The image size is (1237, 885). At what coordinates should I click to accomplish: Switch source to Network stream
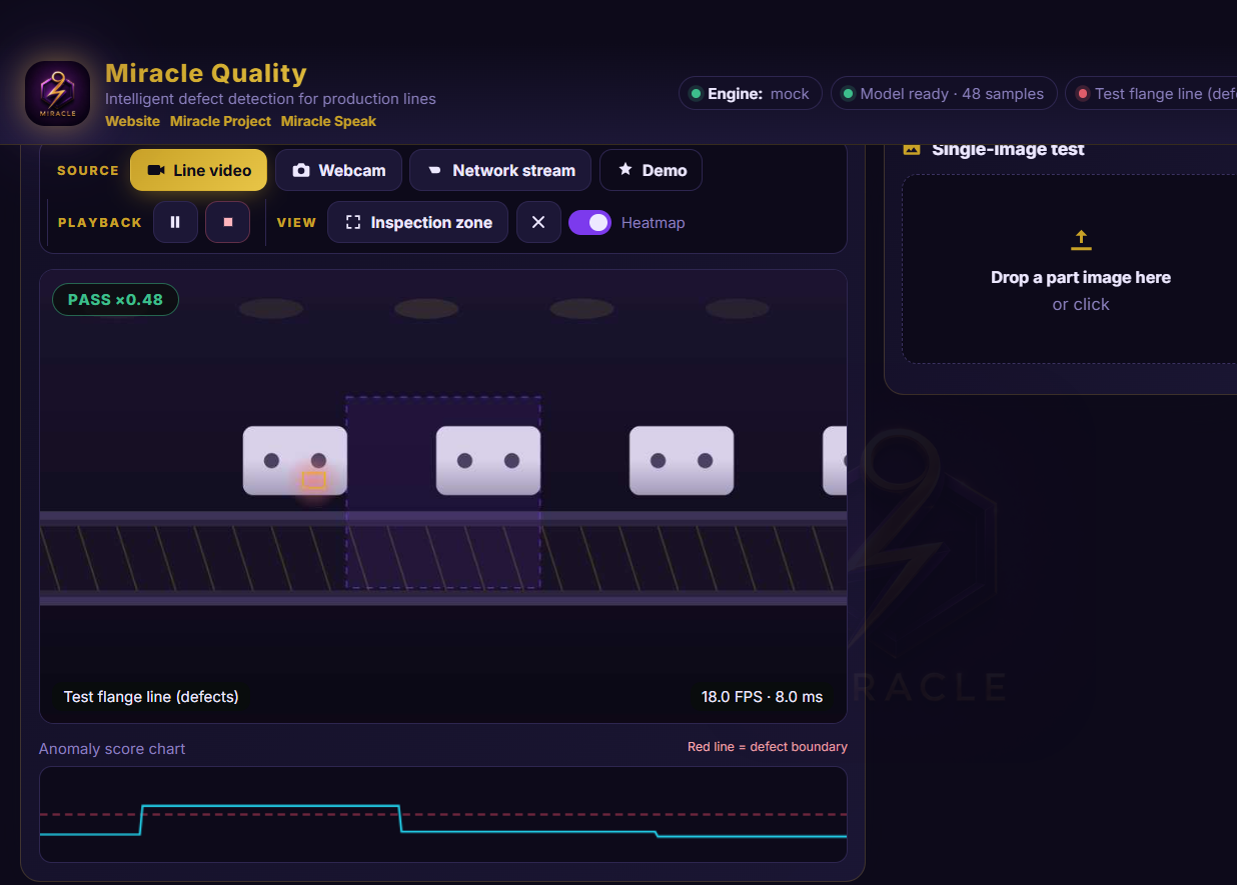[500, 170]
